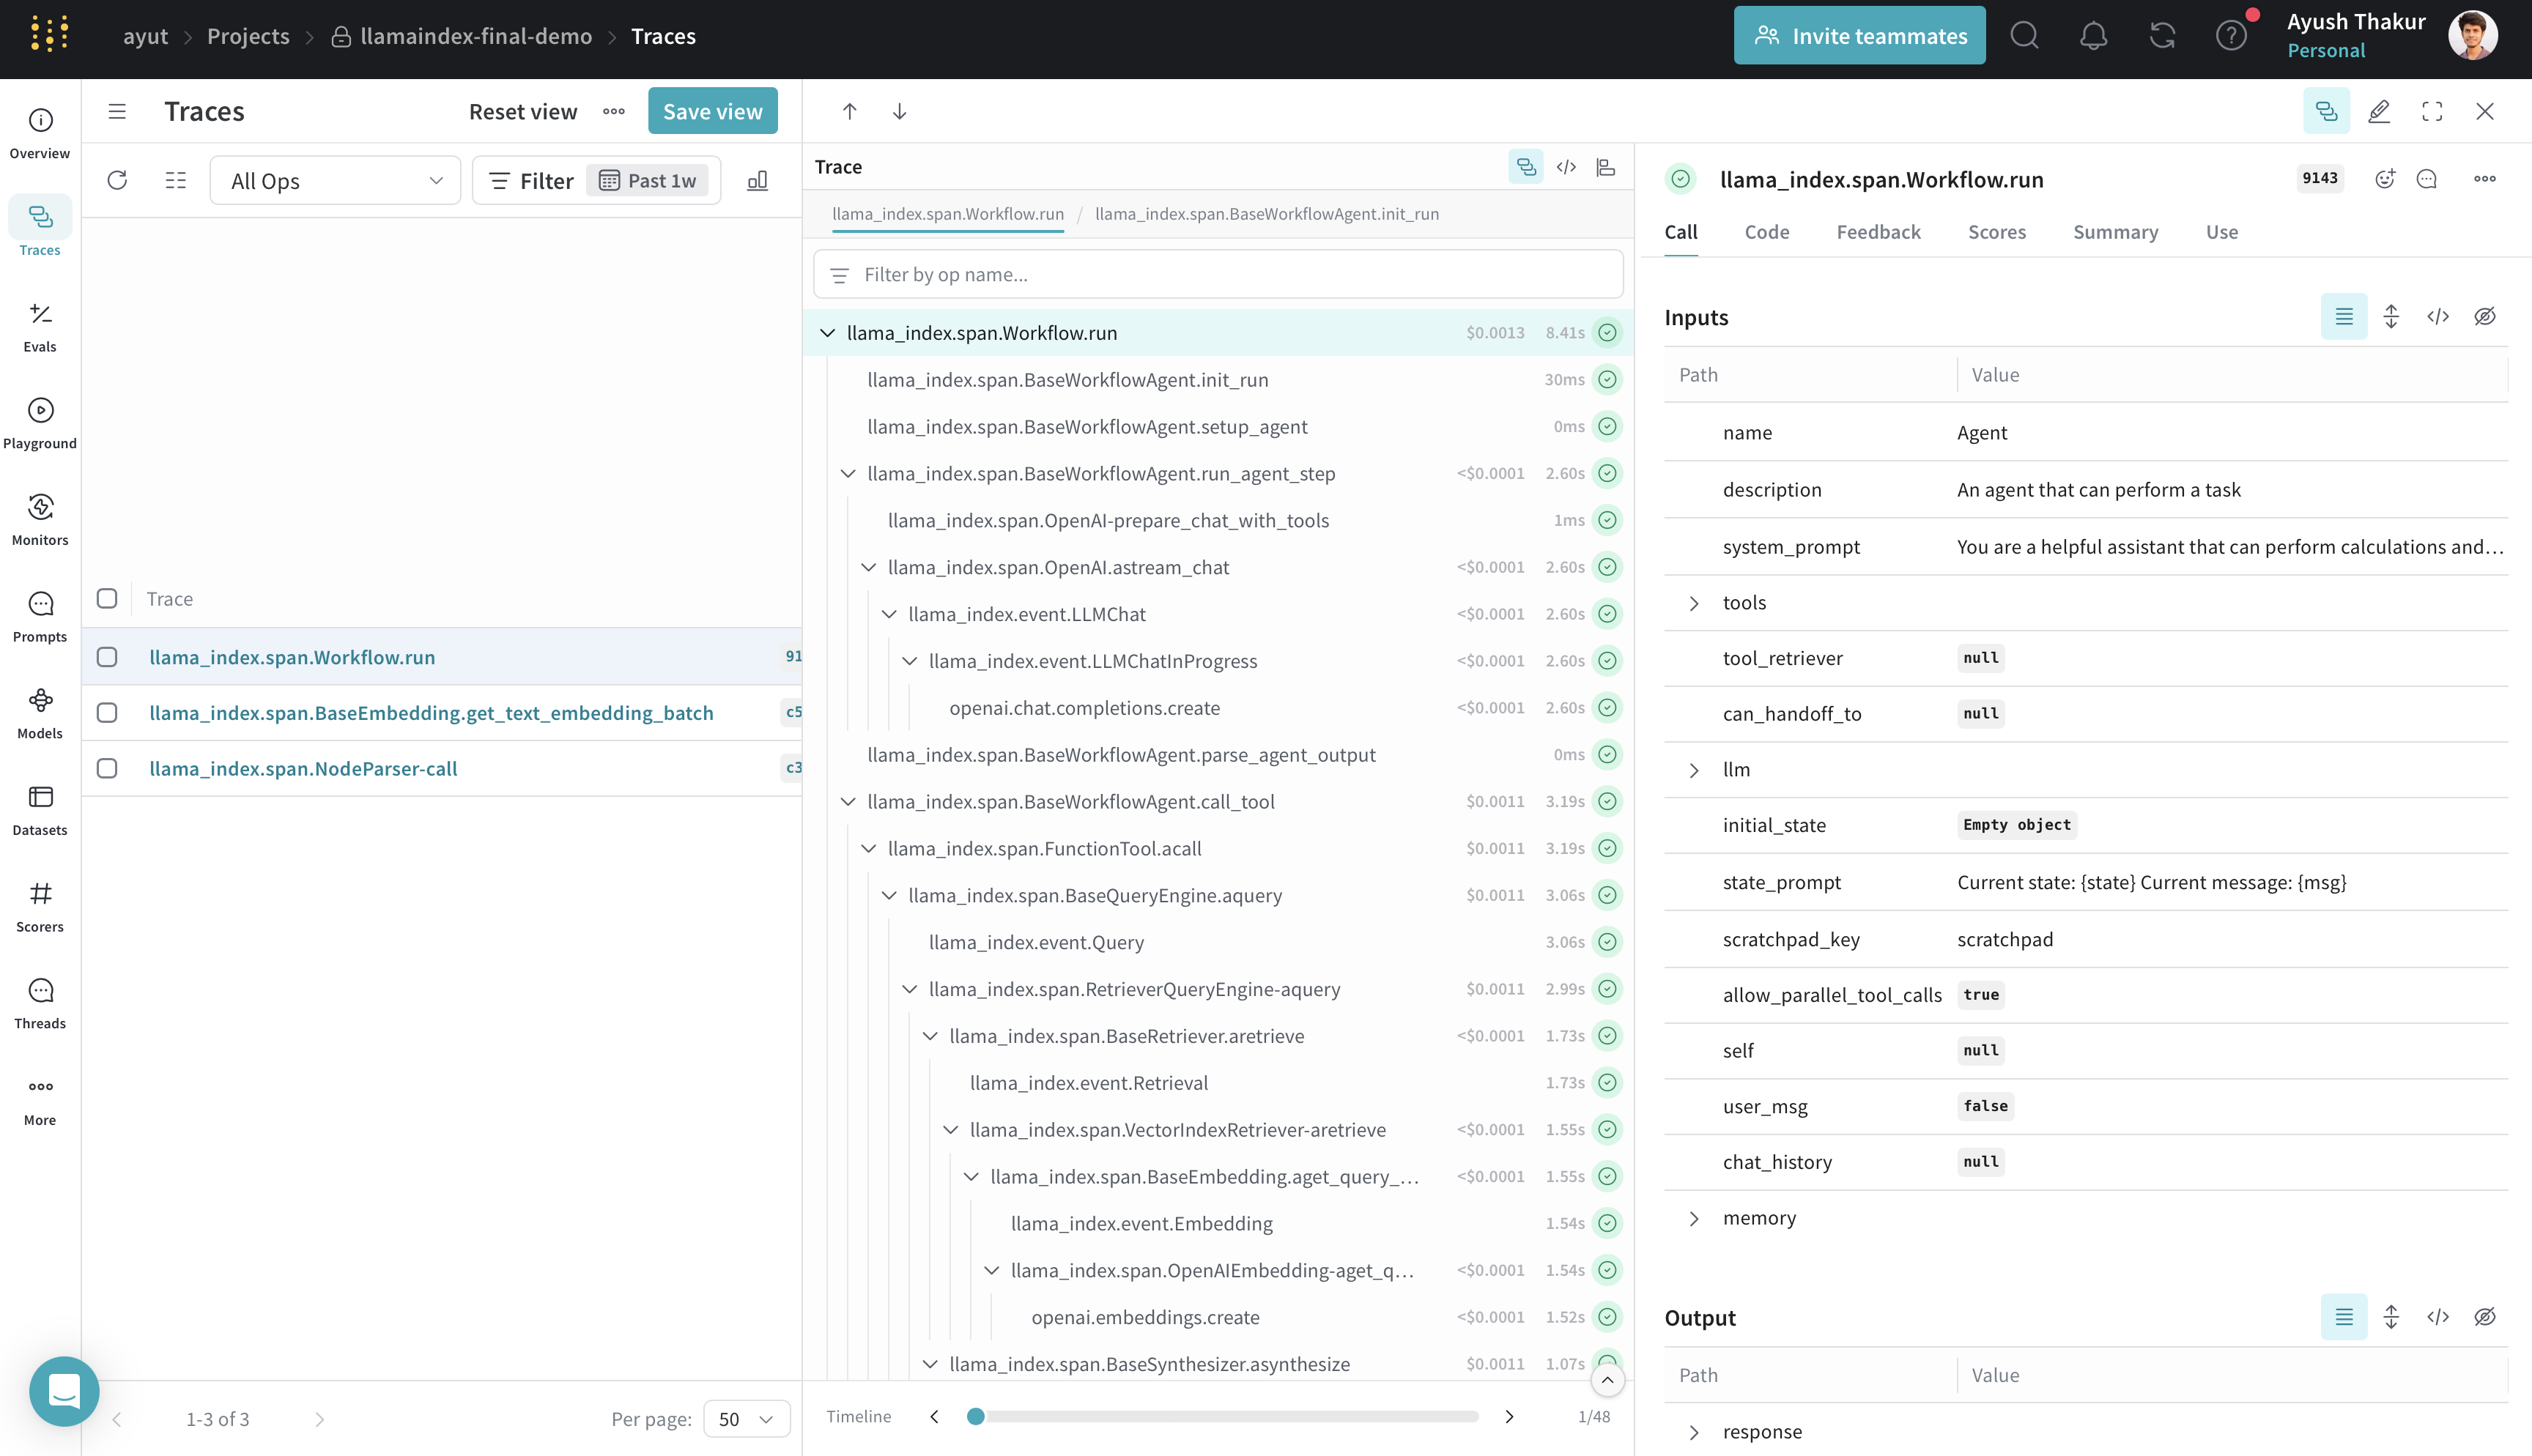This screenshot has width=2532, height=1456.
Task: Click the edit pencil icon
Action: [x=2379, y=111]
